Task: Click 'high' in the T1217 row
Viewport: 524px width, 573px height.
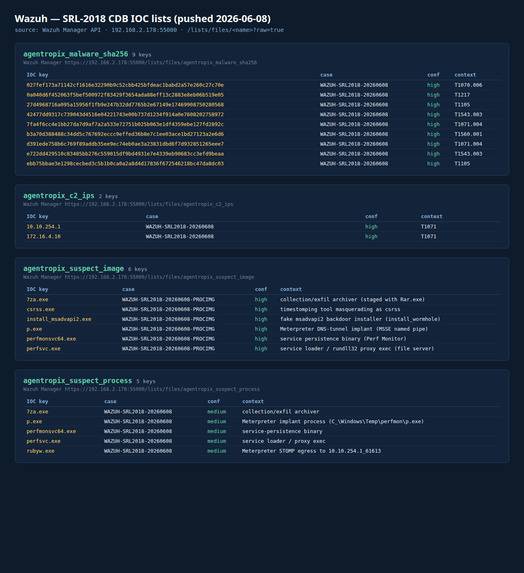Action: tap(433, 95)
